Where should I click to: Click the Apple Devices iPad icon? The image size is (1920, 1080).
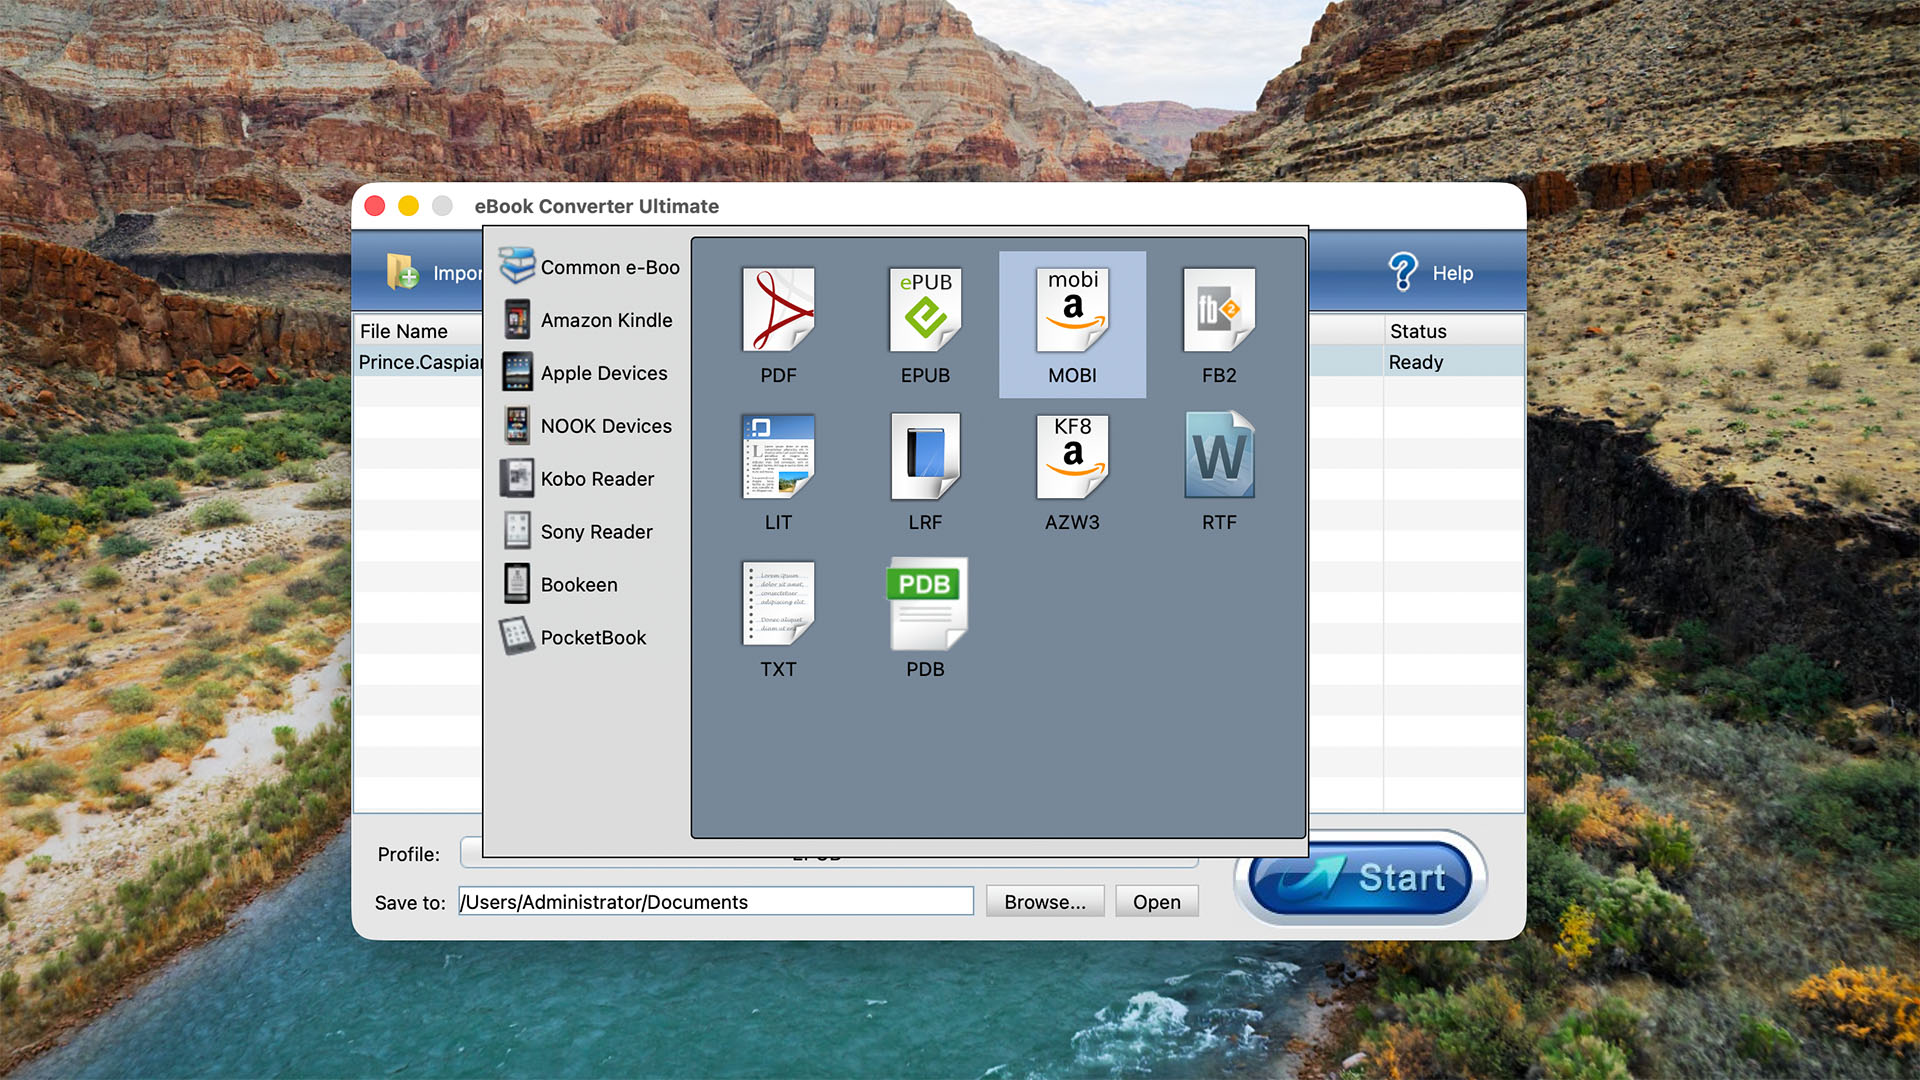[x=517, y=372]
